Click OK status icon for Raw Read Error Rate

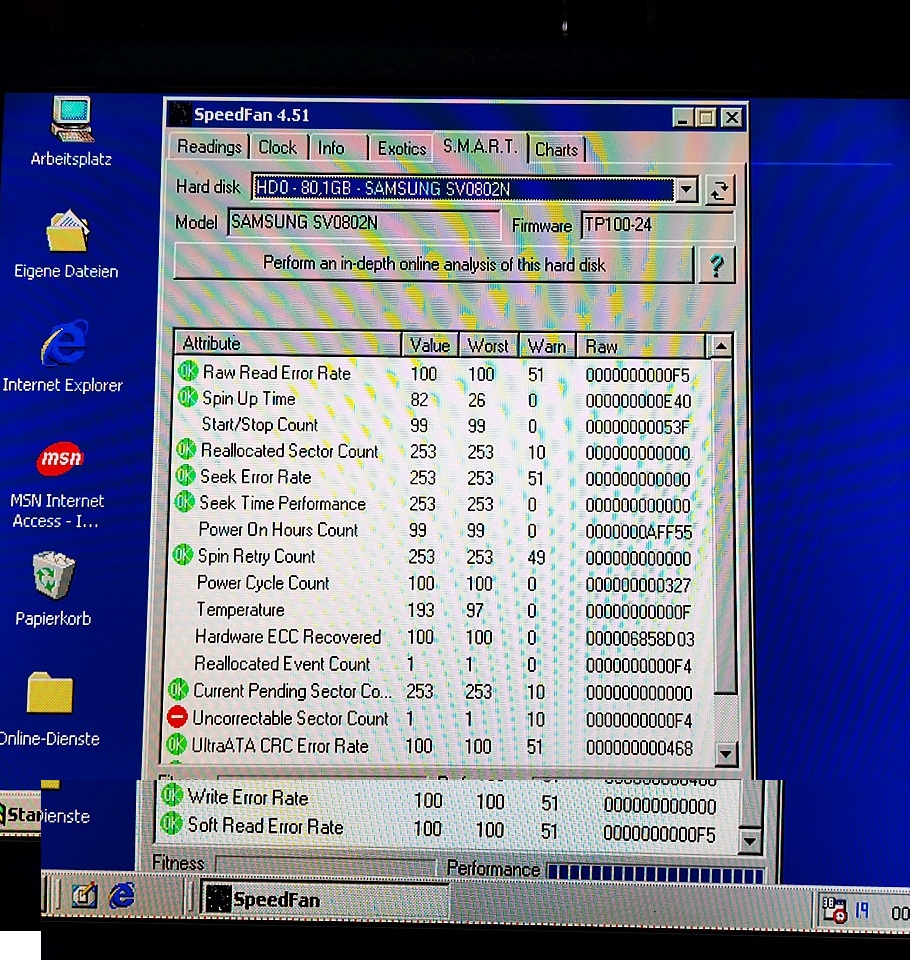pos(188,370)
